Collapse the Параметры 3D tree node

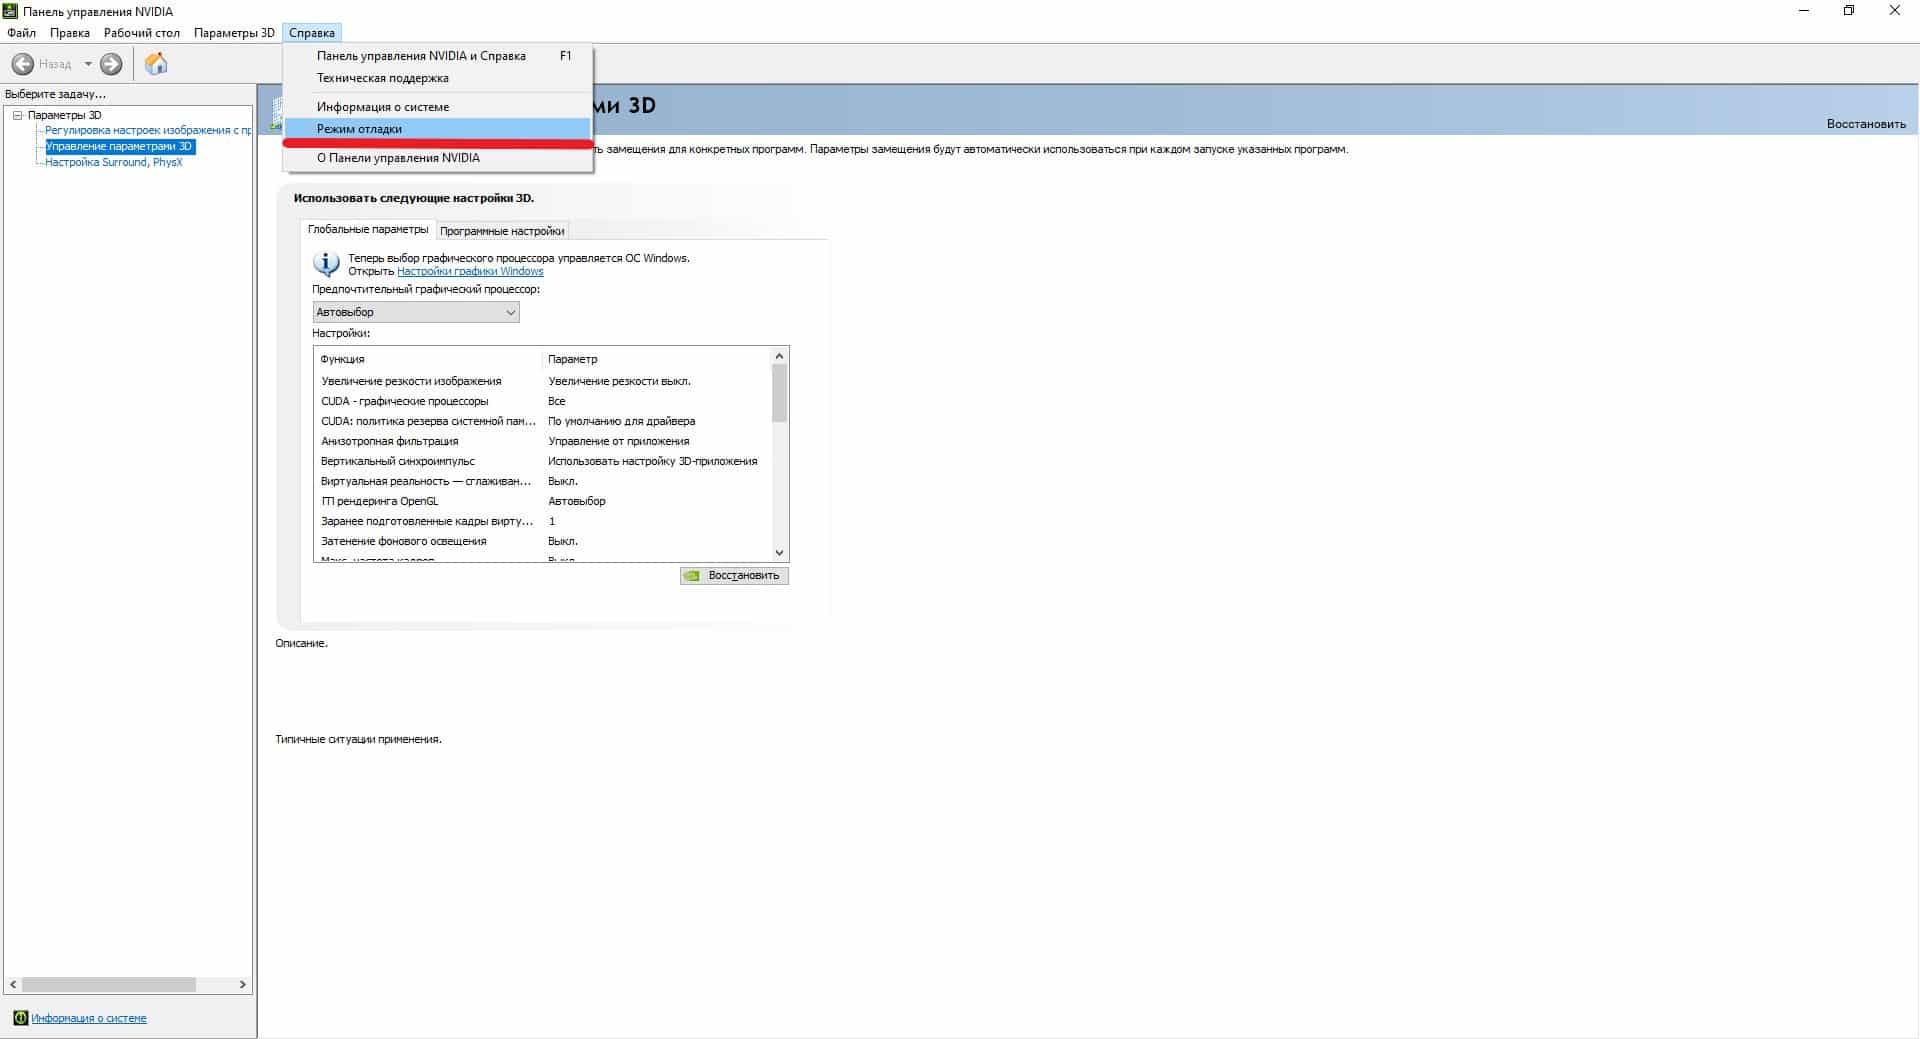click(x=17, y=115)
